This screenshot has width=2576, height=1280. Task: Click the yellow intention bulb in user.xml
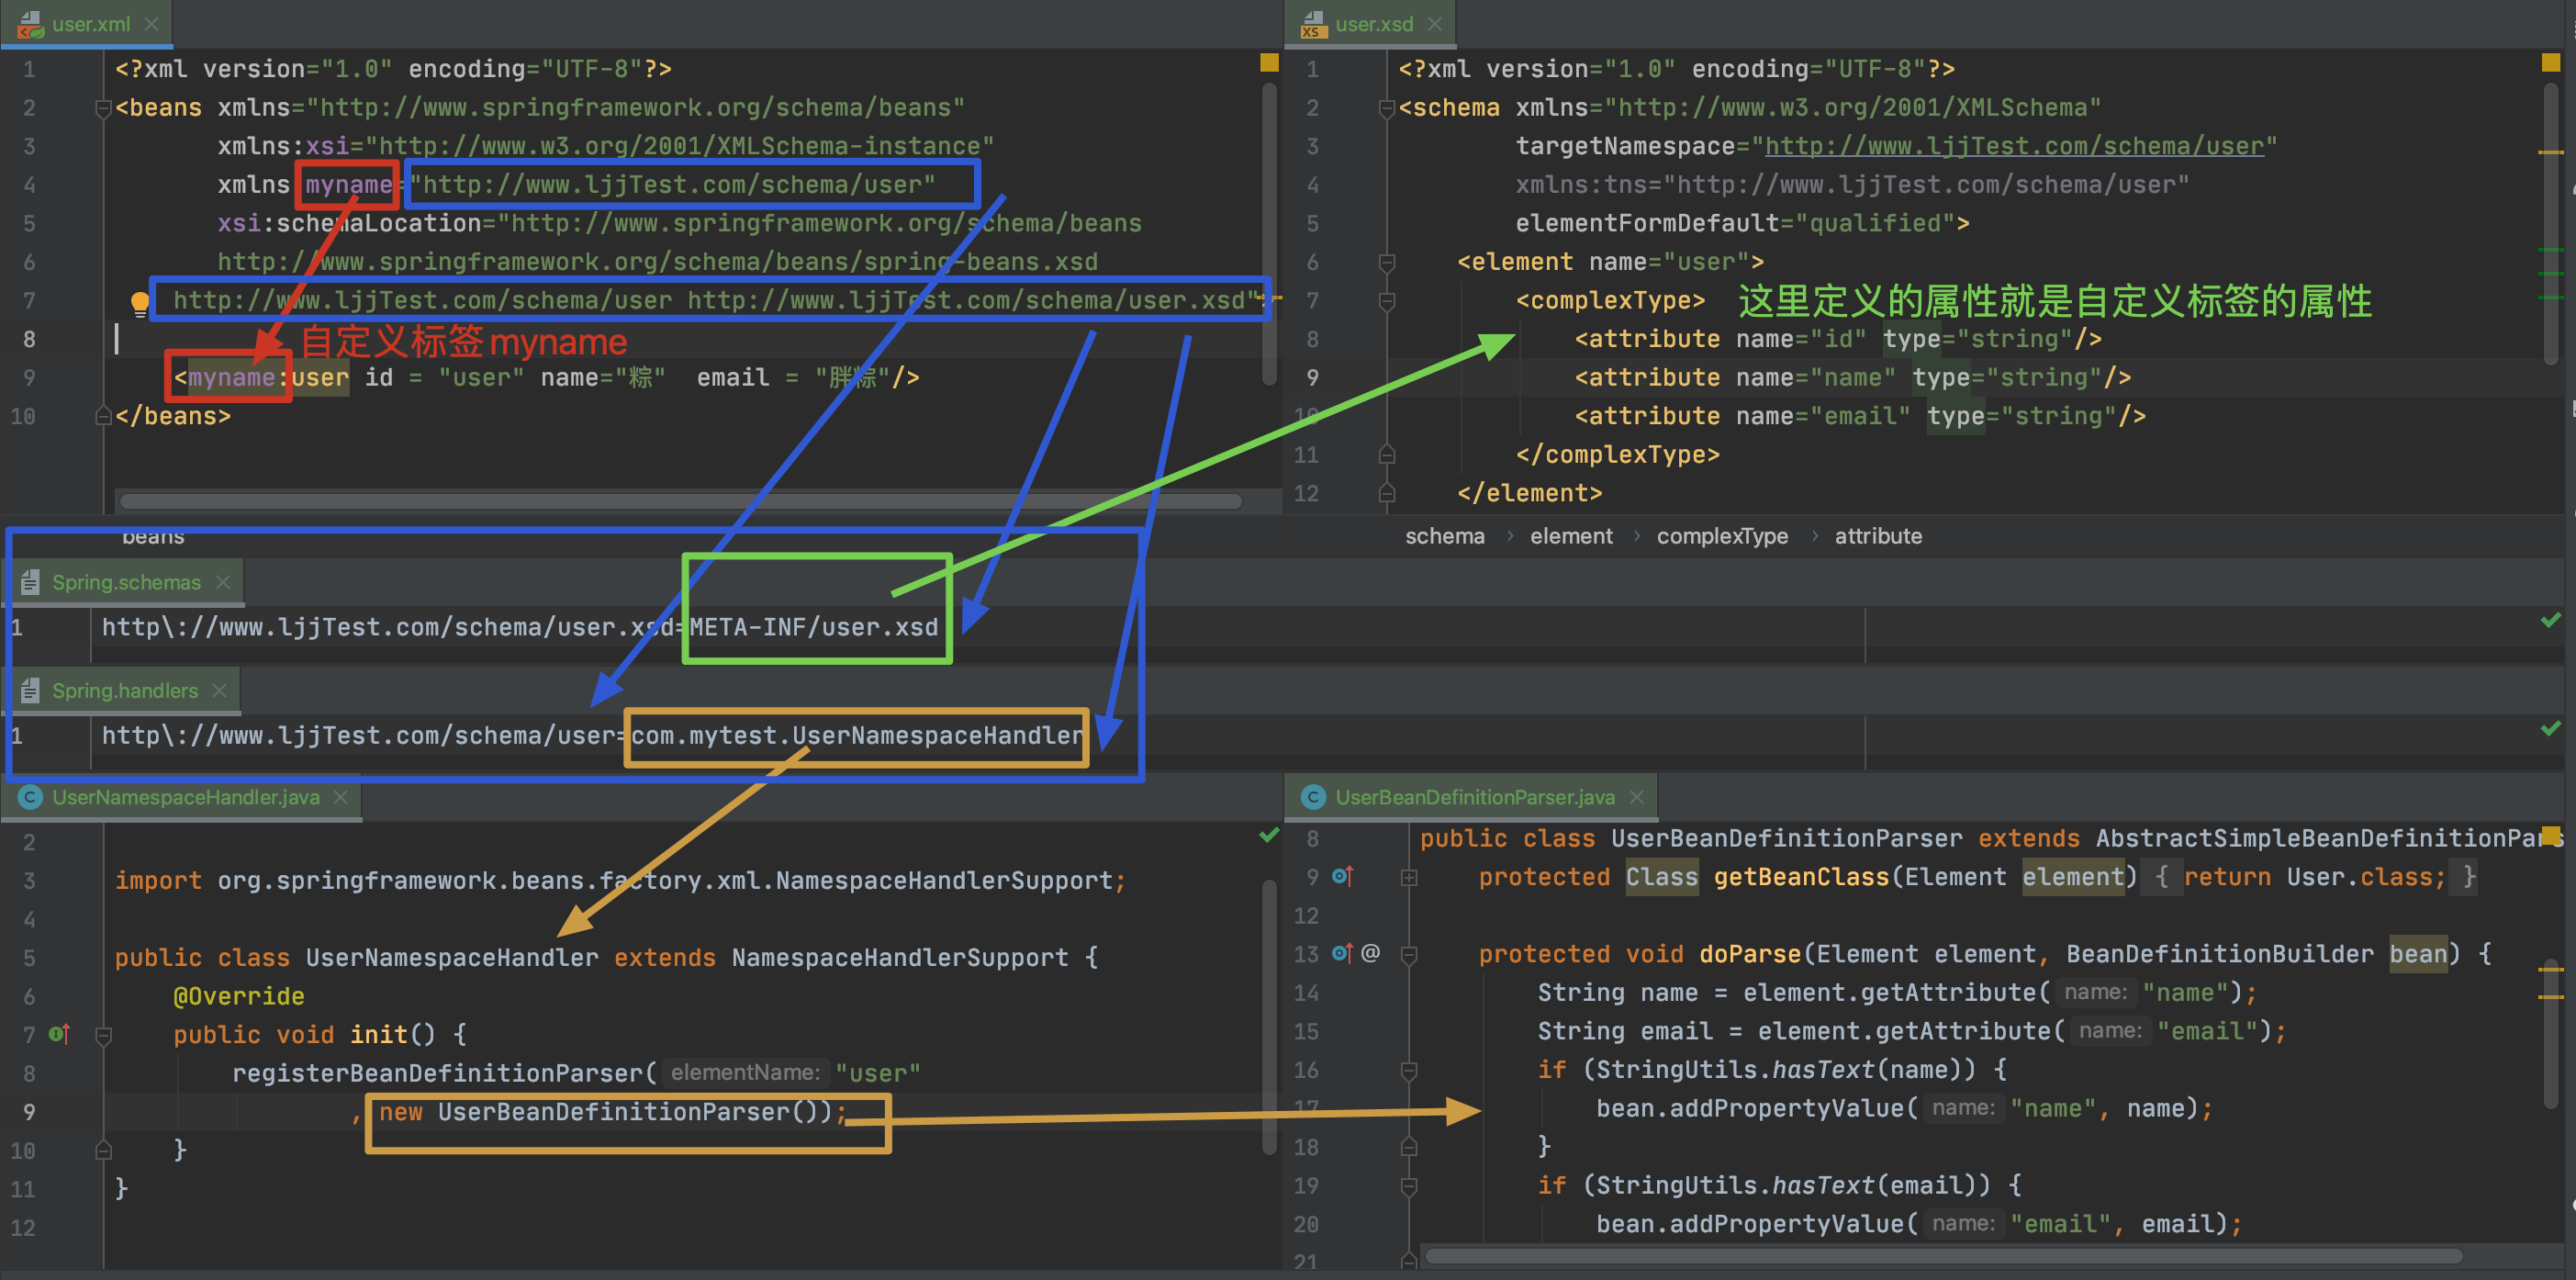pyautogui.click(x=140, y=302)
